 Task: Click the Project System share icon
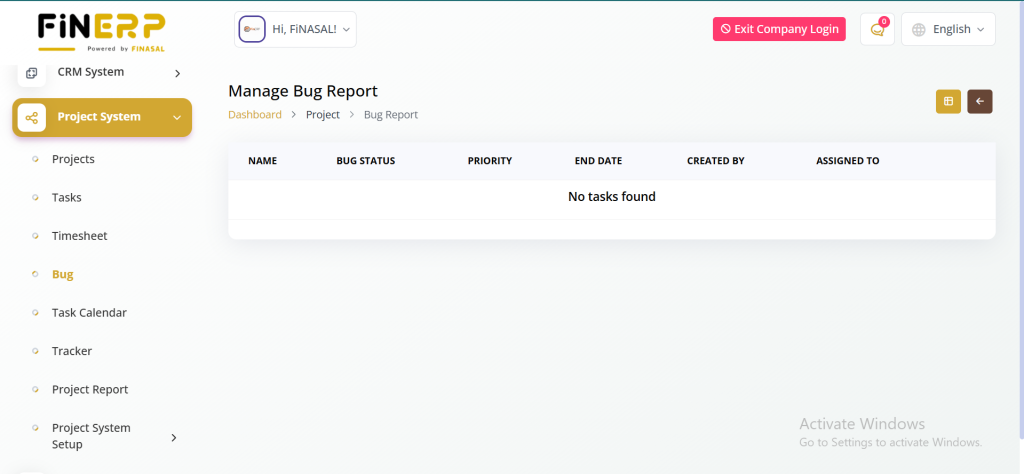pyautogui.click(x=32, y=117)
